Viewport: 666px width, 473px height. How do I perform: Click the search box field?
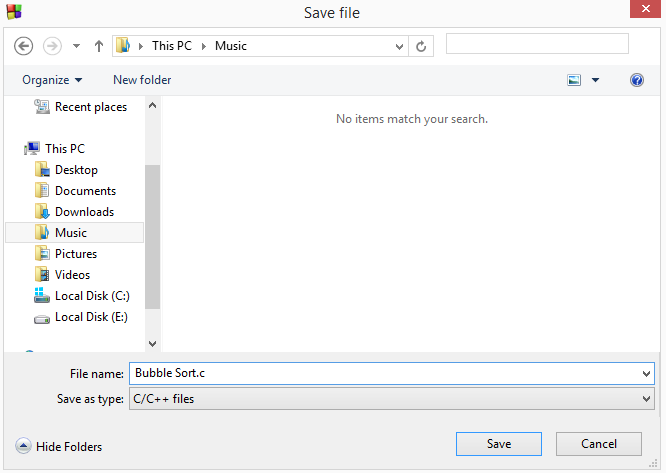[537, 44]
